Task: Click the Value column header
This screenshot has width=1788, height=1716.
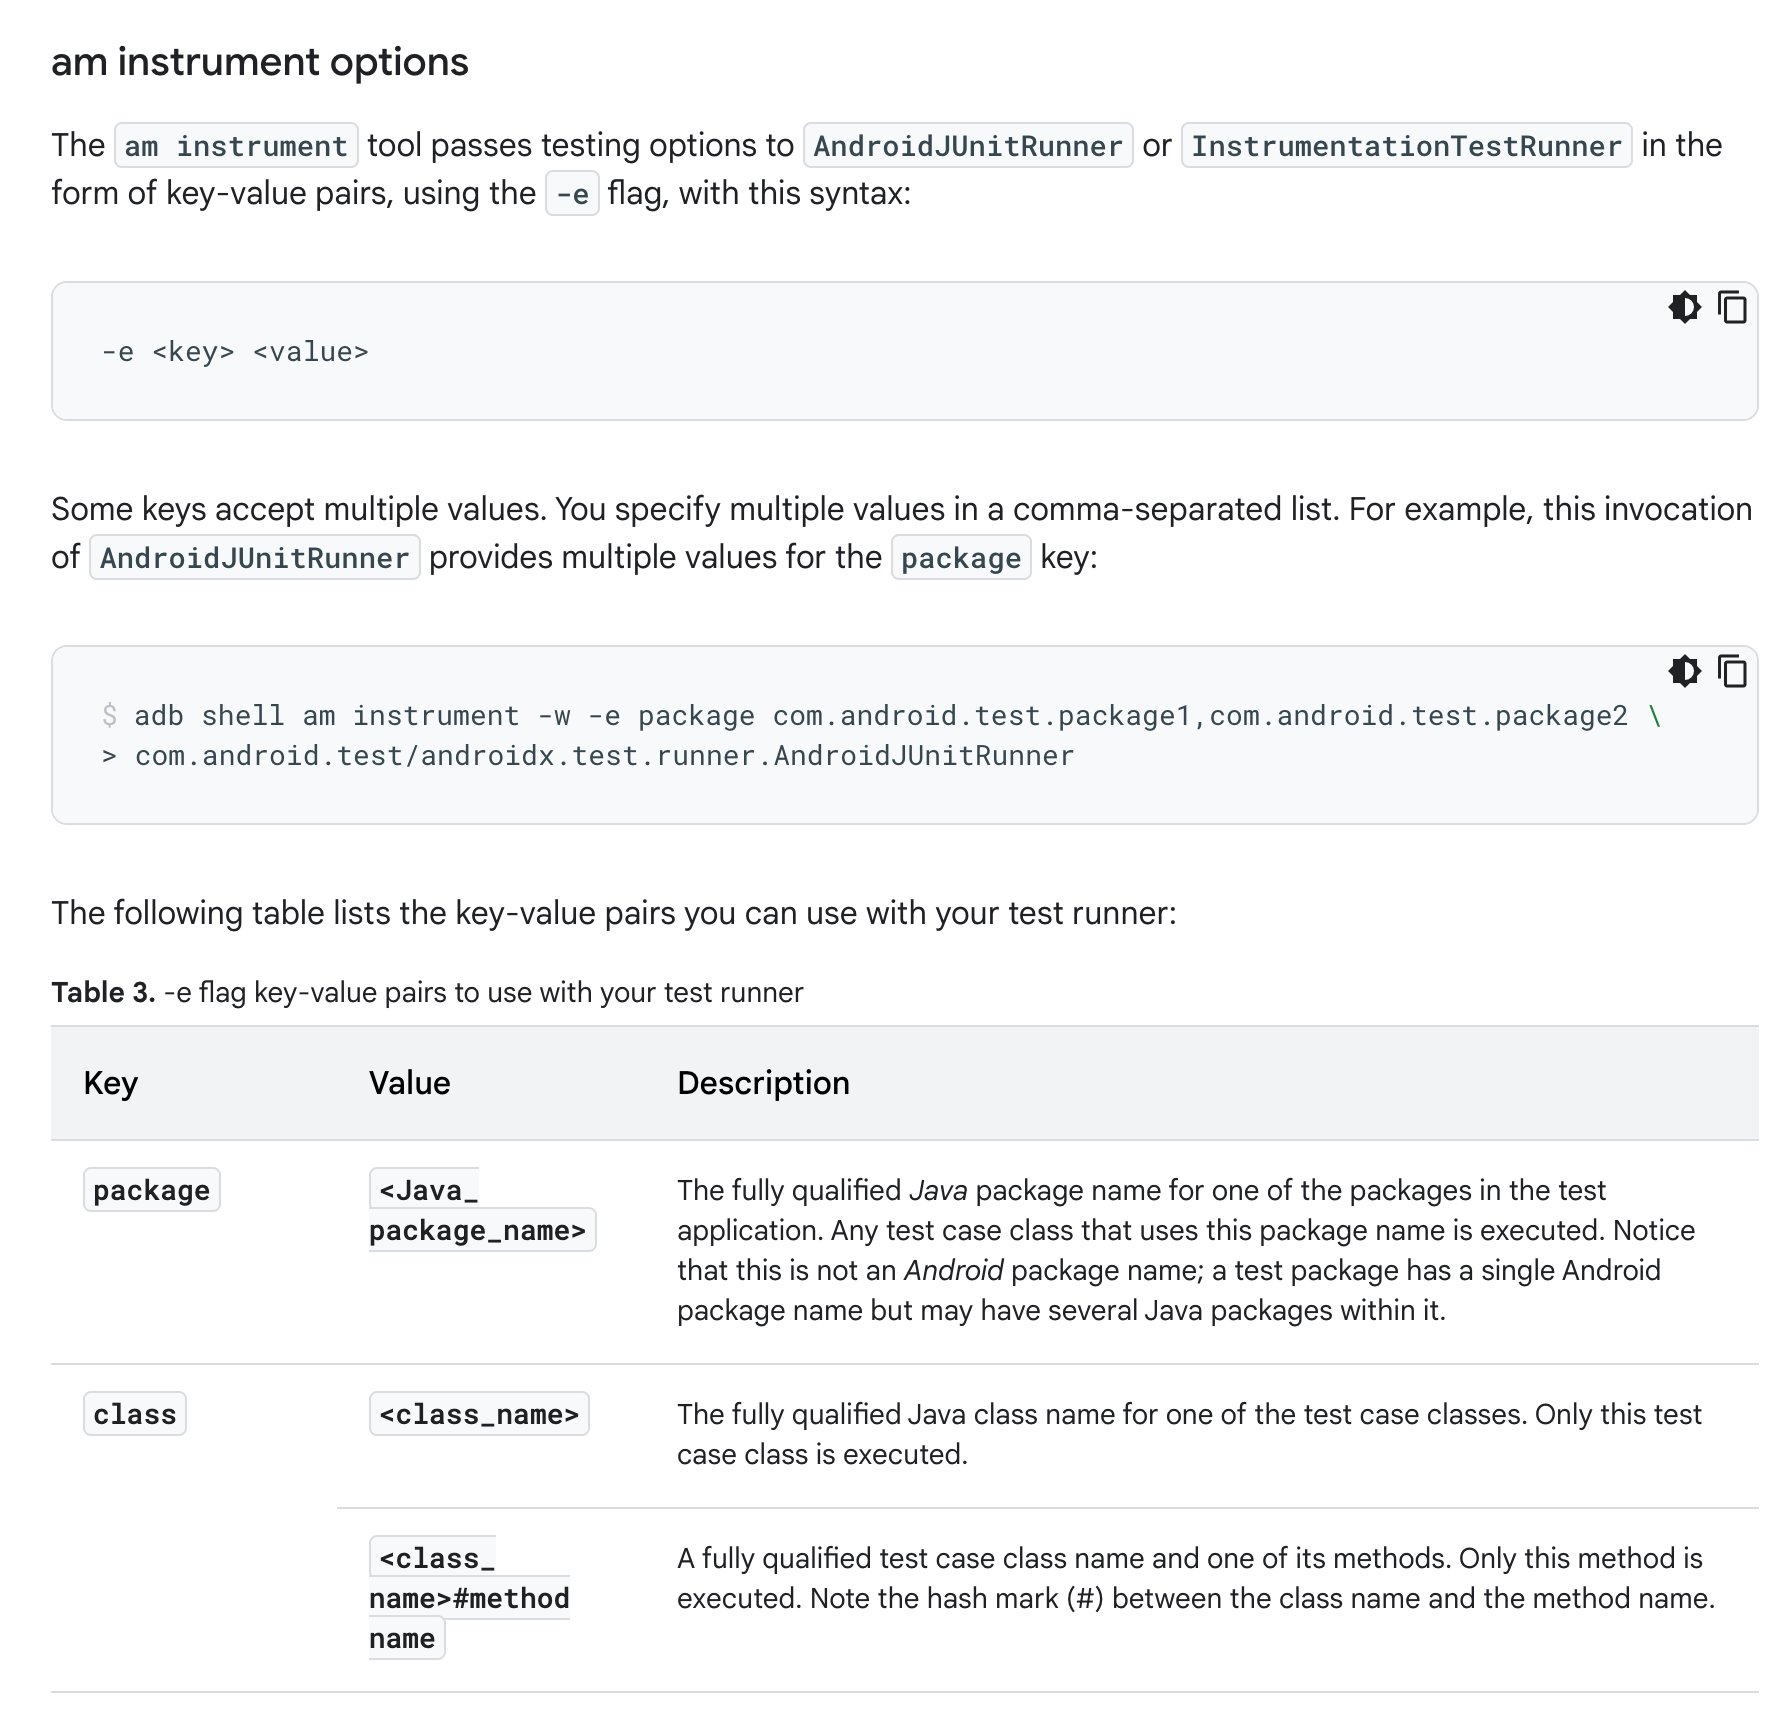Action: tap(409, 1083)
